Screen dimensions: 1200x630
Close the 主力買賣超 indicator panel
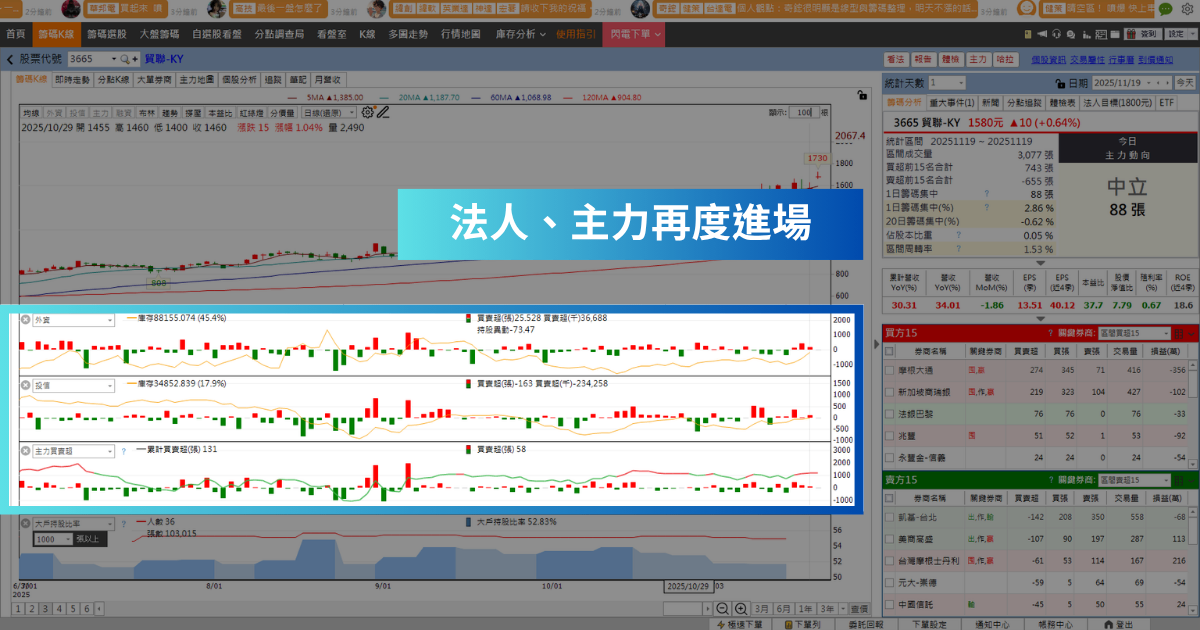tap(26, 451)
